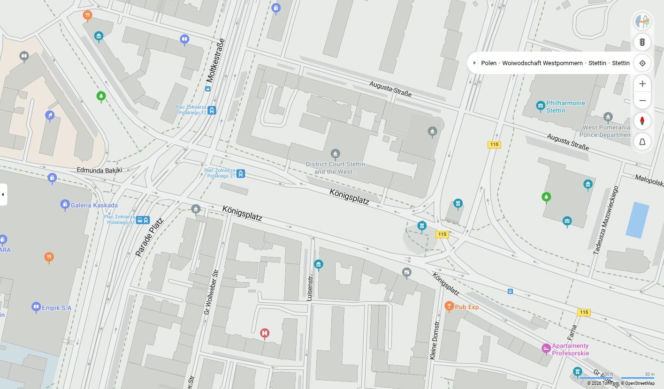The height and width of the screenshot is (389, 664).
Task: Click the Tadeusza Mazowieckiego street label
Action: point(605,220)
